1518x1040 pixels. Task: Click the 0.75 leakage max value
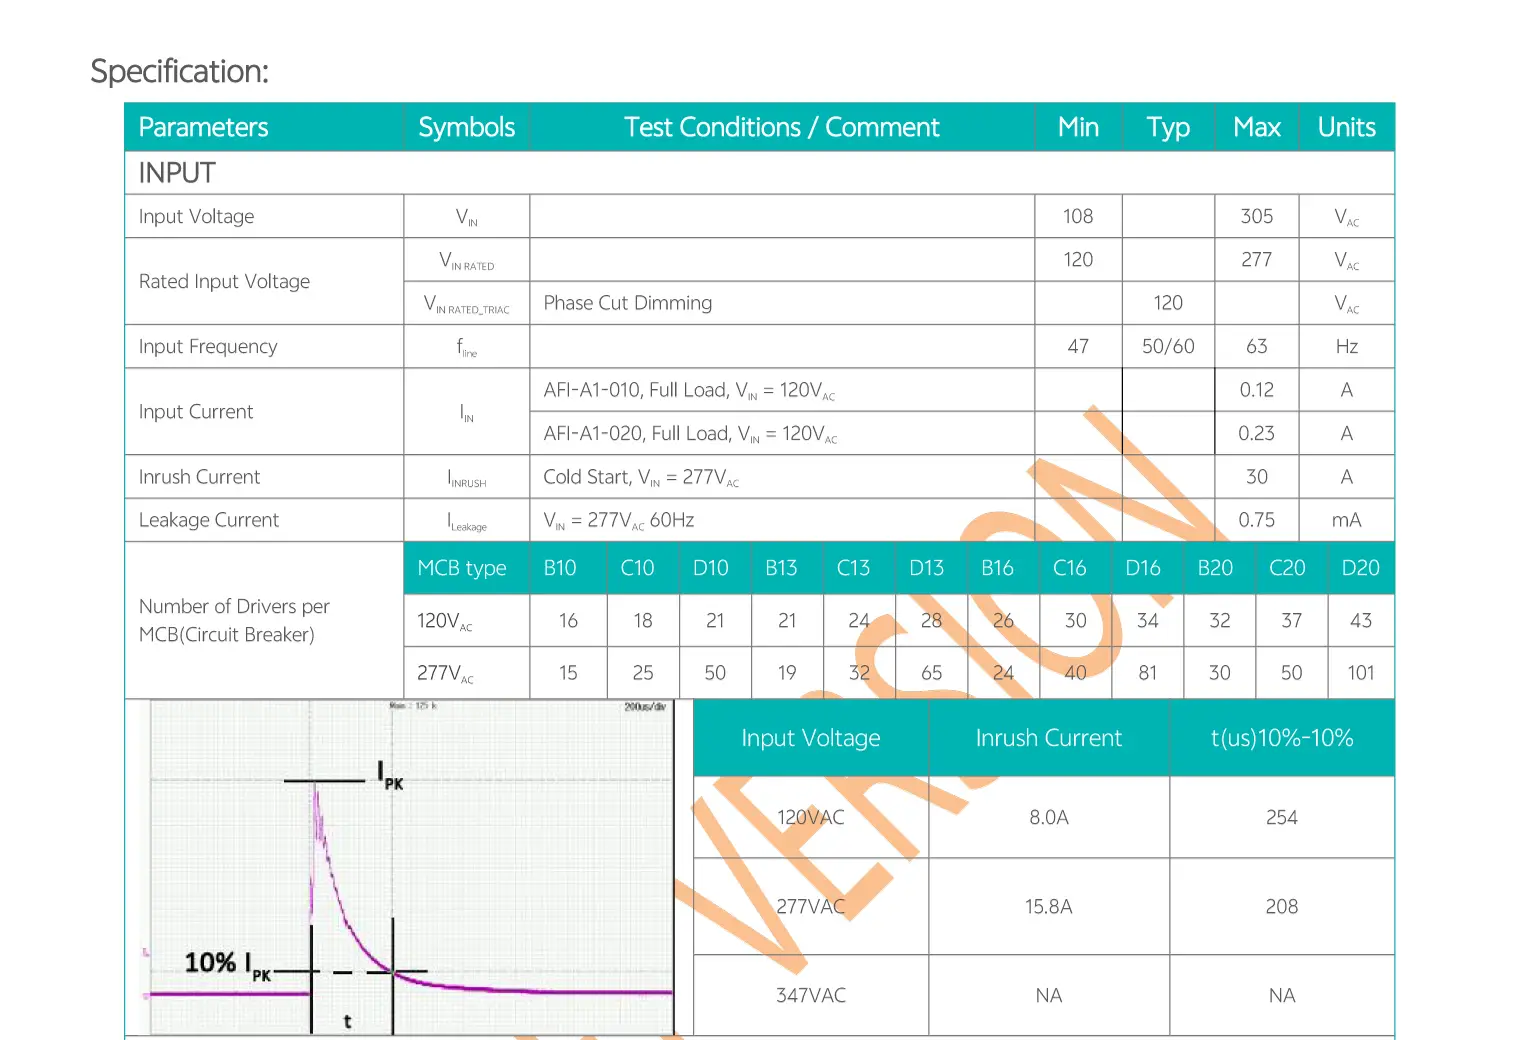point(1256,520)
